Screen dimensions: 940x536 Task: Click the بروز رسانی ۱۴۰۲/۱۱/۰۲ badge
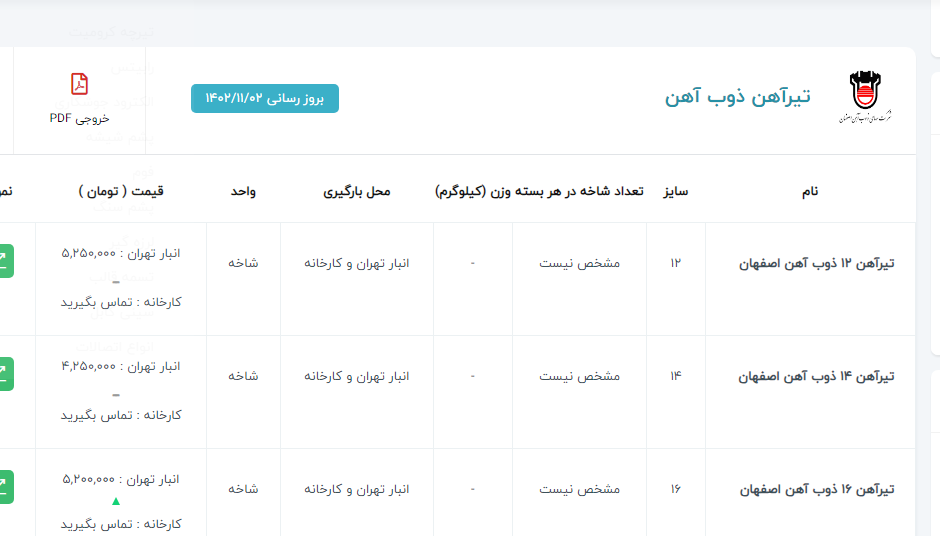[265, 98]
